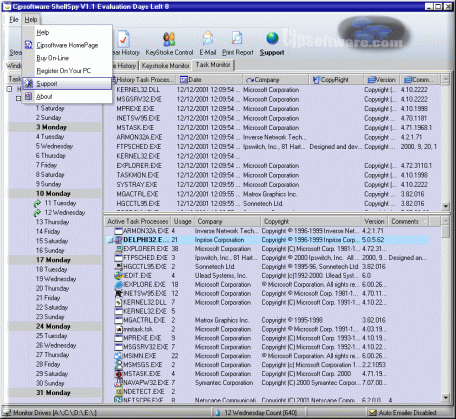Screen dimensions: 456x419
Task: Click the IEDIT.EXE process icon
Action: pyautogui.click(x=118, y=276)
